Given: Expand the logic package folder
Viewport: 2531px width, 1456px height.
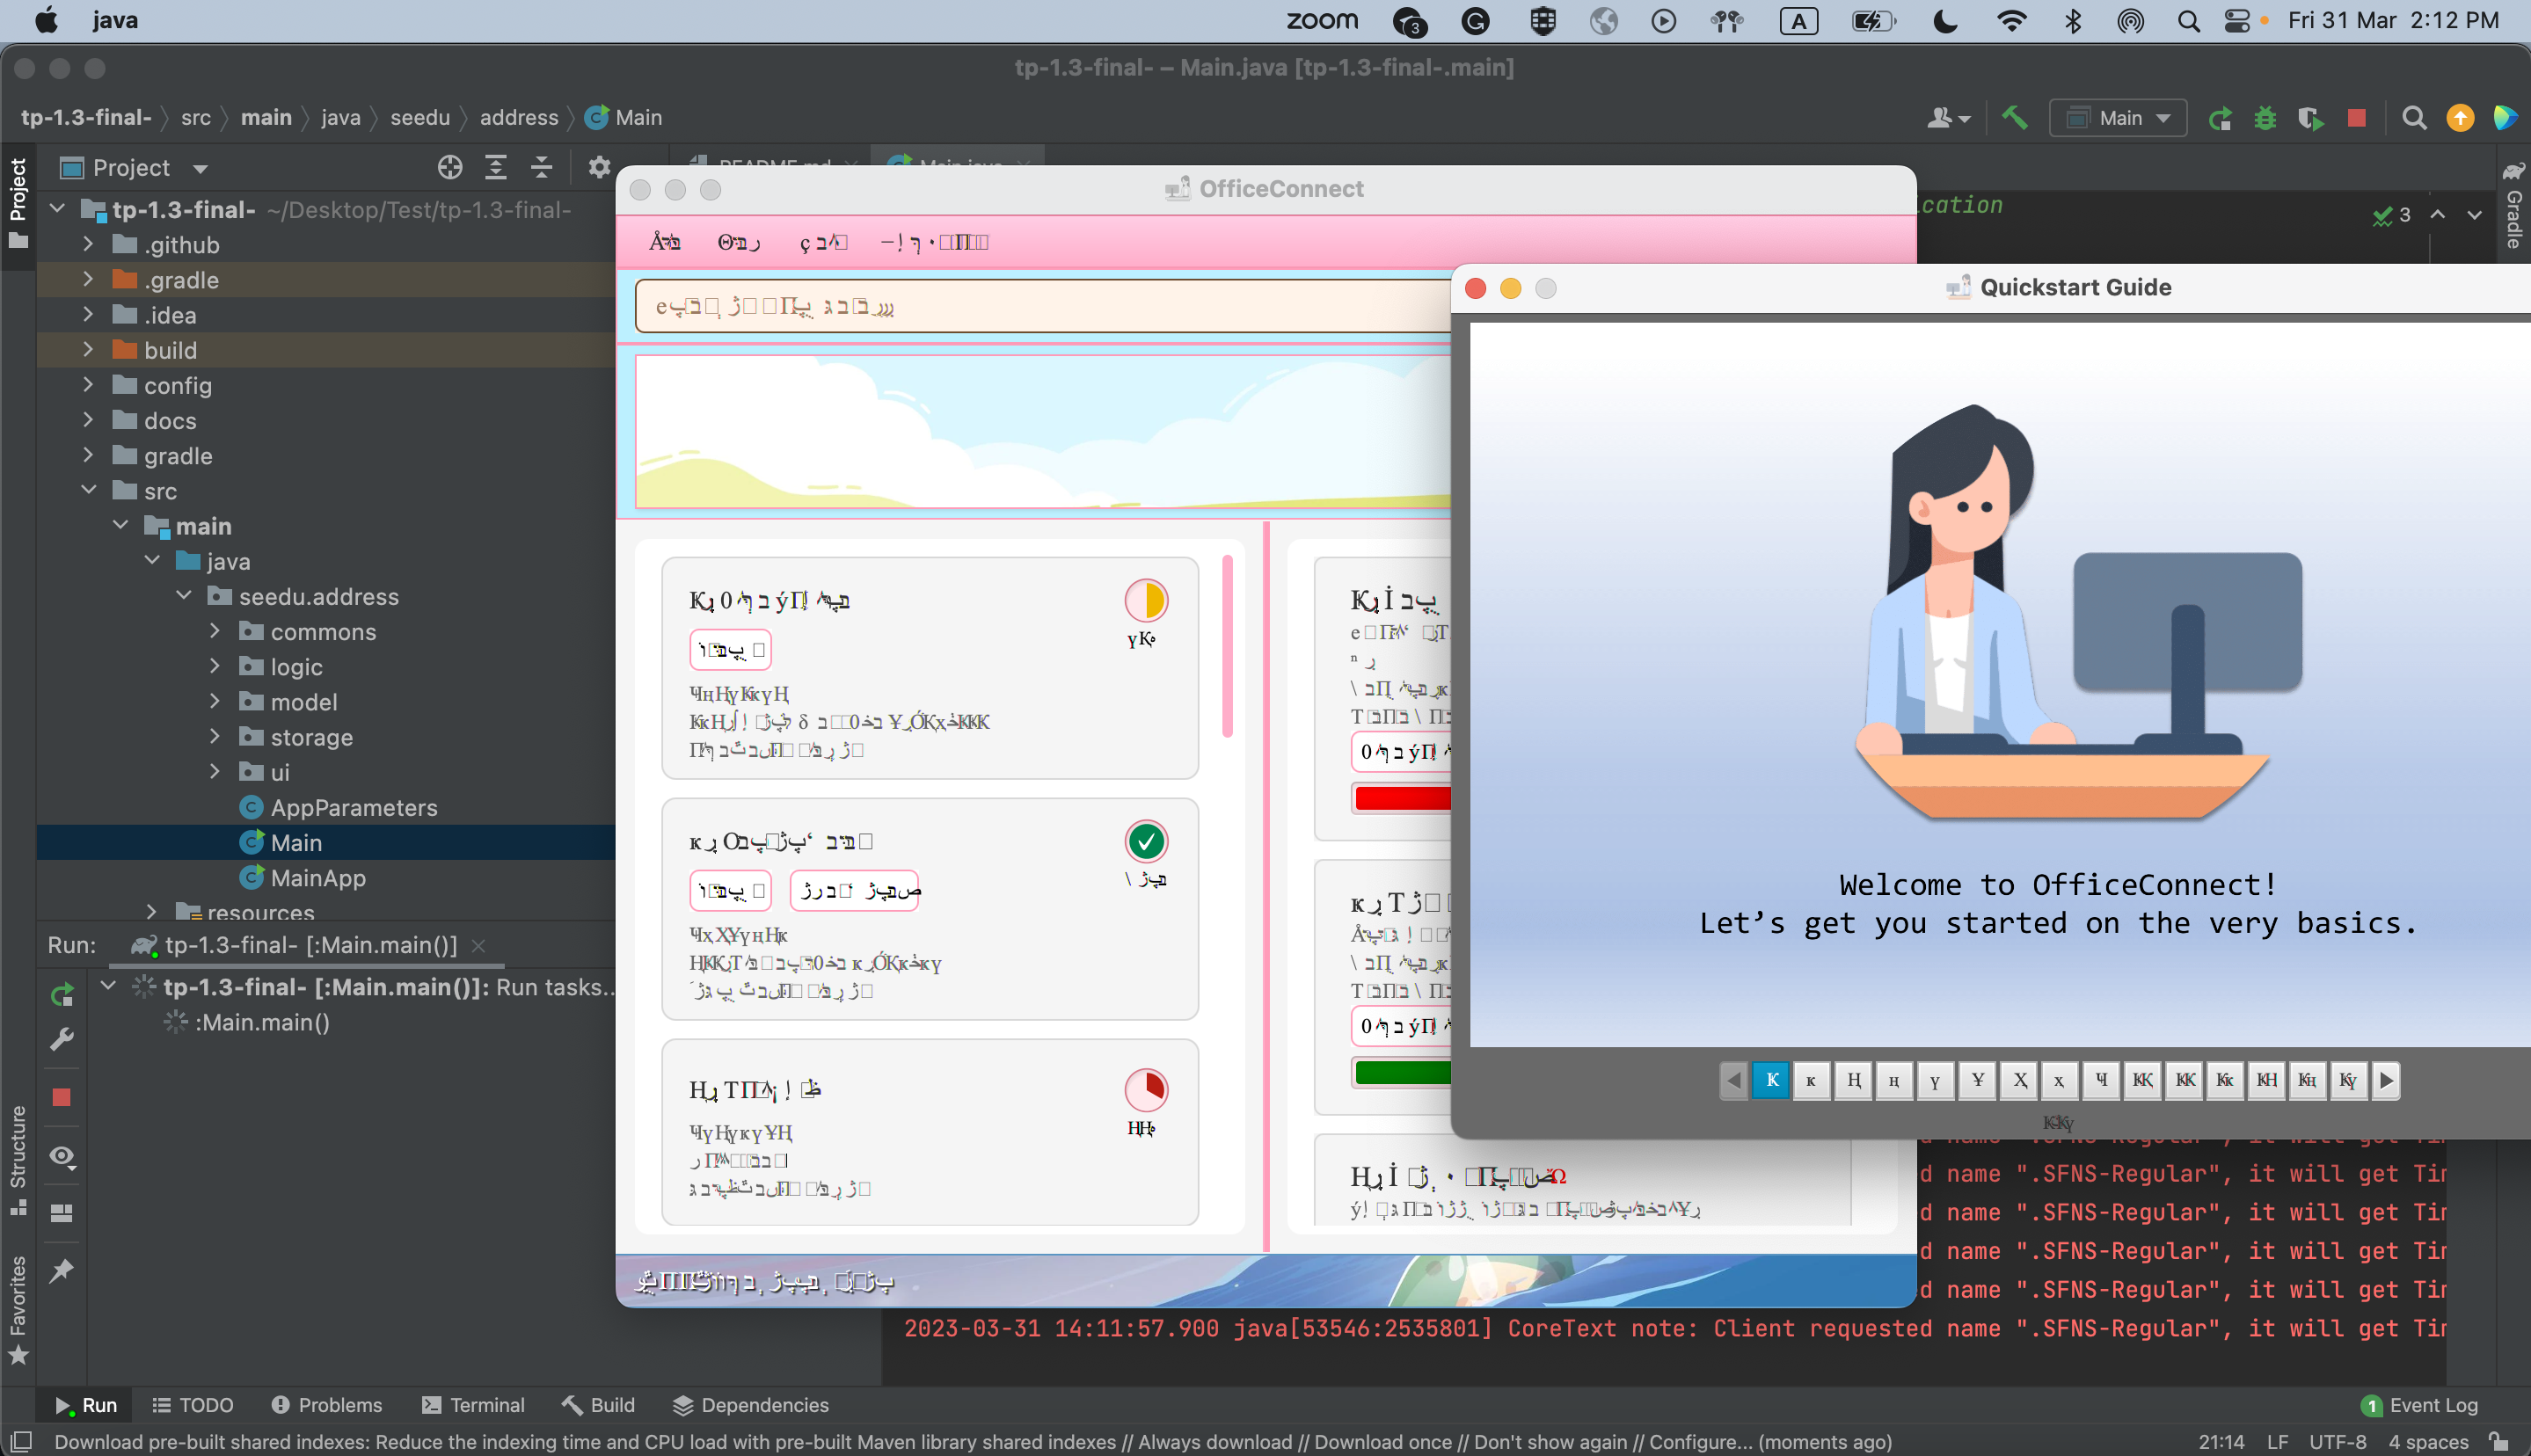Looking at the screenshot, I should click(215, 666).
